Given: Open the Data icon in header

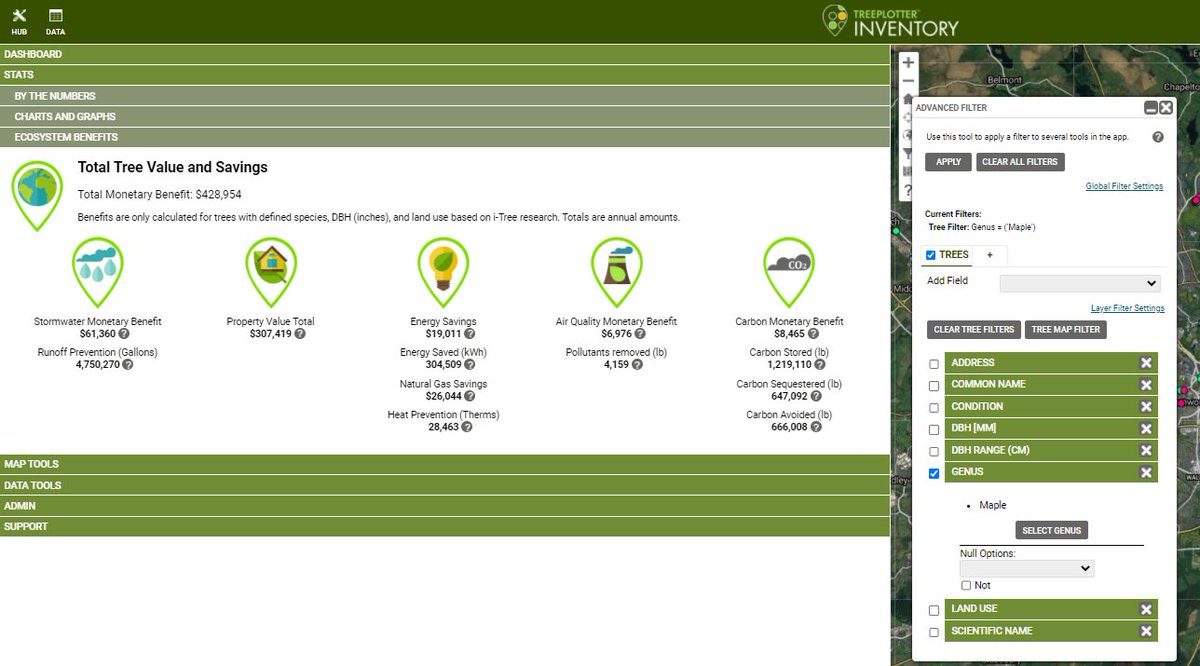Looking at the screenshot, I should pyautogui.click(x=55, y=16).
